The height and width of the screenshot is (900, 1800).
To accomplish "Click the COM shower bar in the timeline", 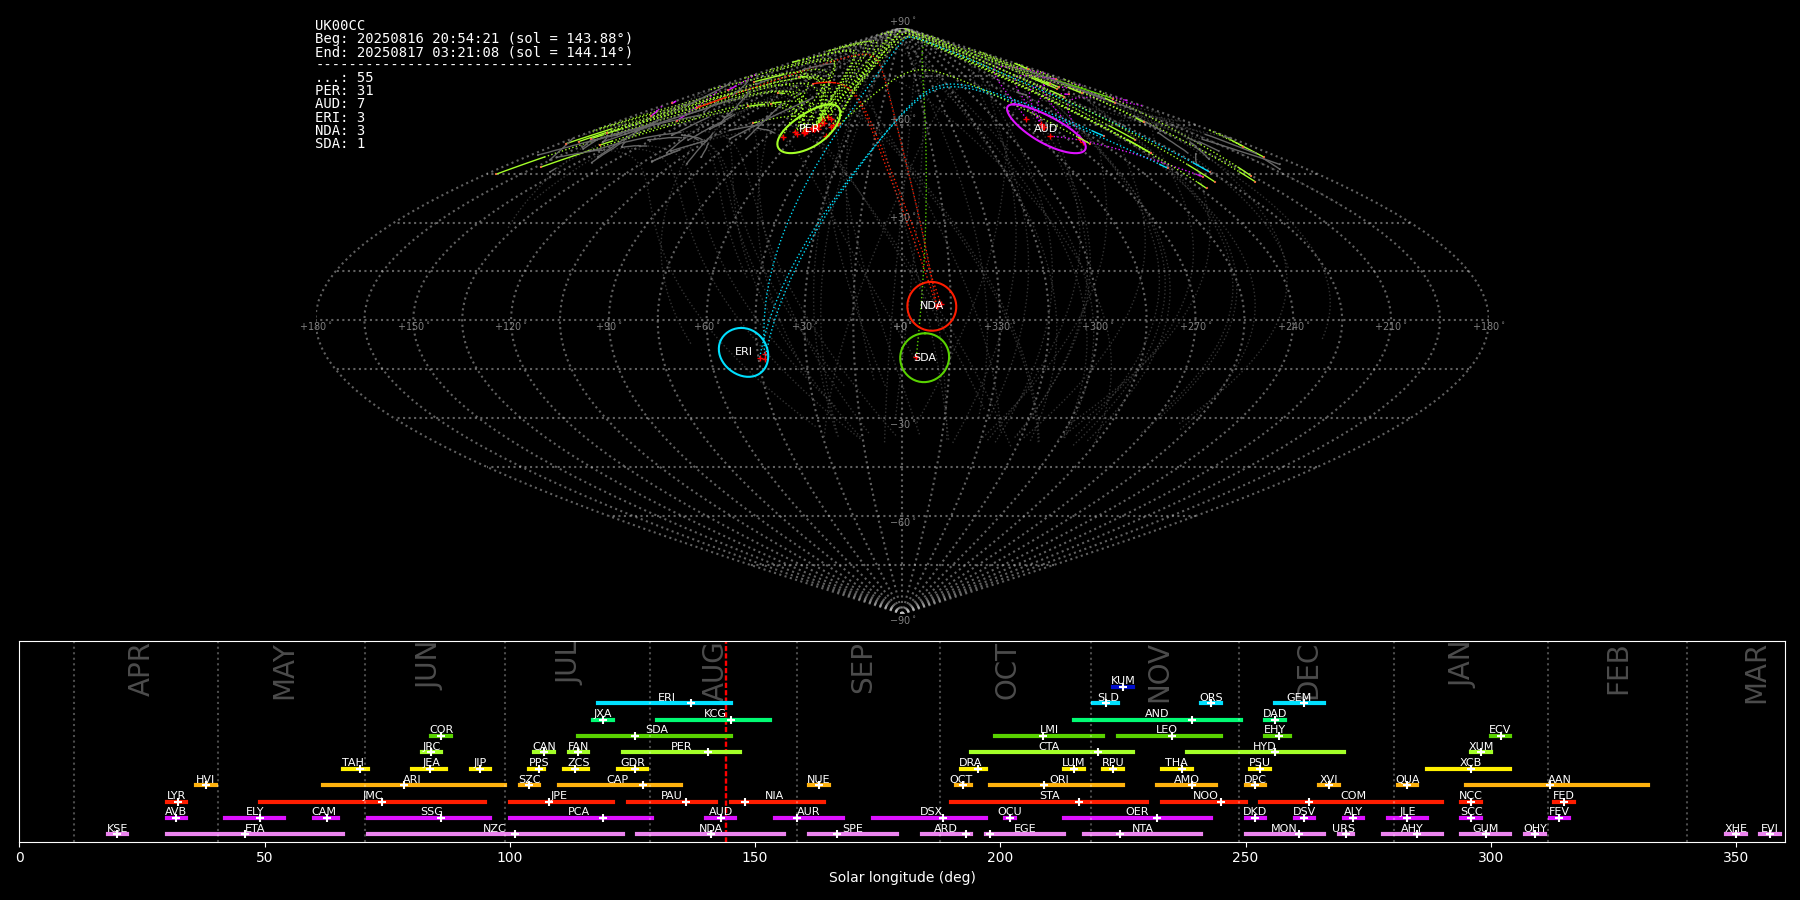I will click(x=1351, y=801).
